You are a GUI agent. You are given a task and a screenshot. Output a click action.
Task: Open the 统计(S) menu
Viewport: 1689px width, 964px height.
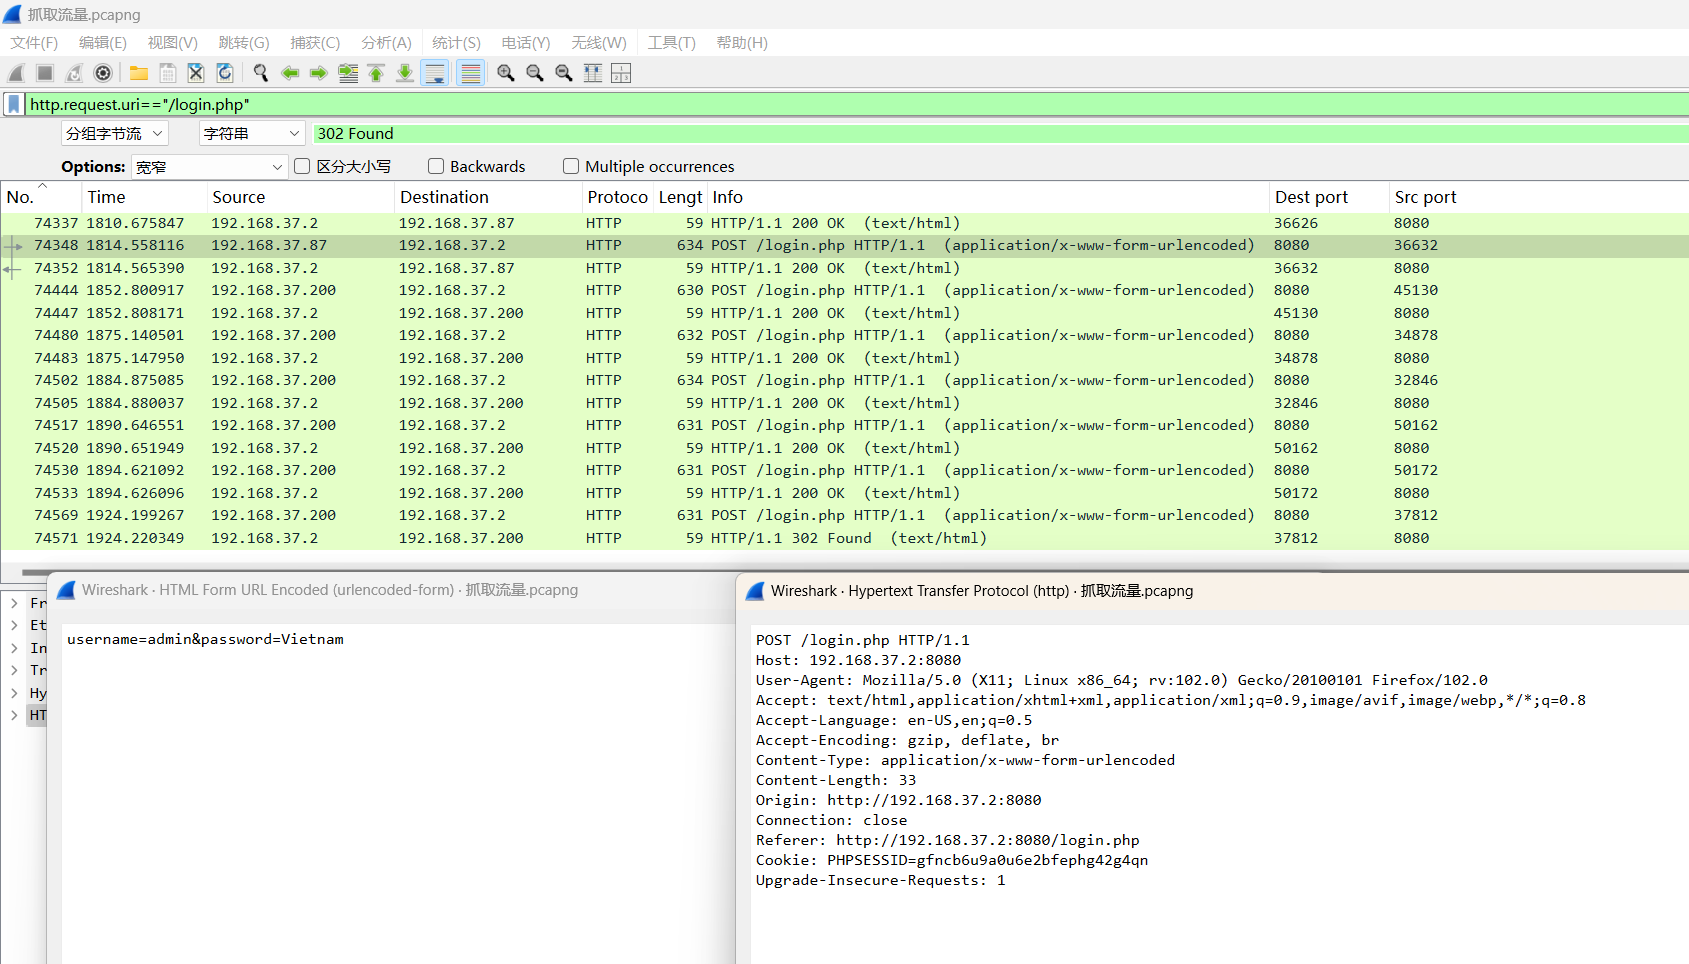point(456,43)
